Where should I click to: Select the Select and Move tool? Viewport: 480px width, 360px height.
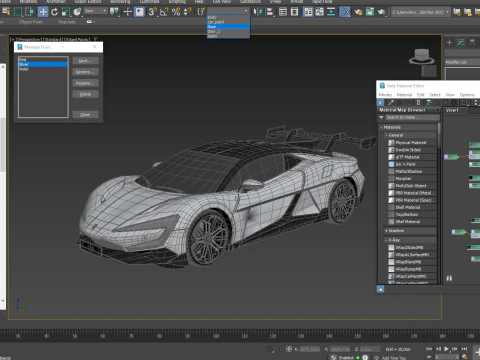pyautogui.click(x=43, y=12)
